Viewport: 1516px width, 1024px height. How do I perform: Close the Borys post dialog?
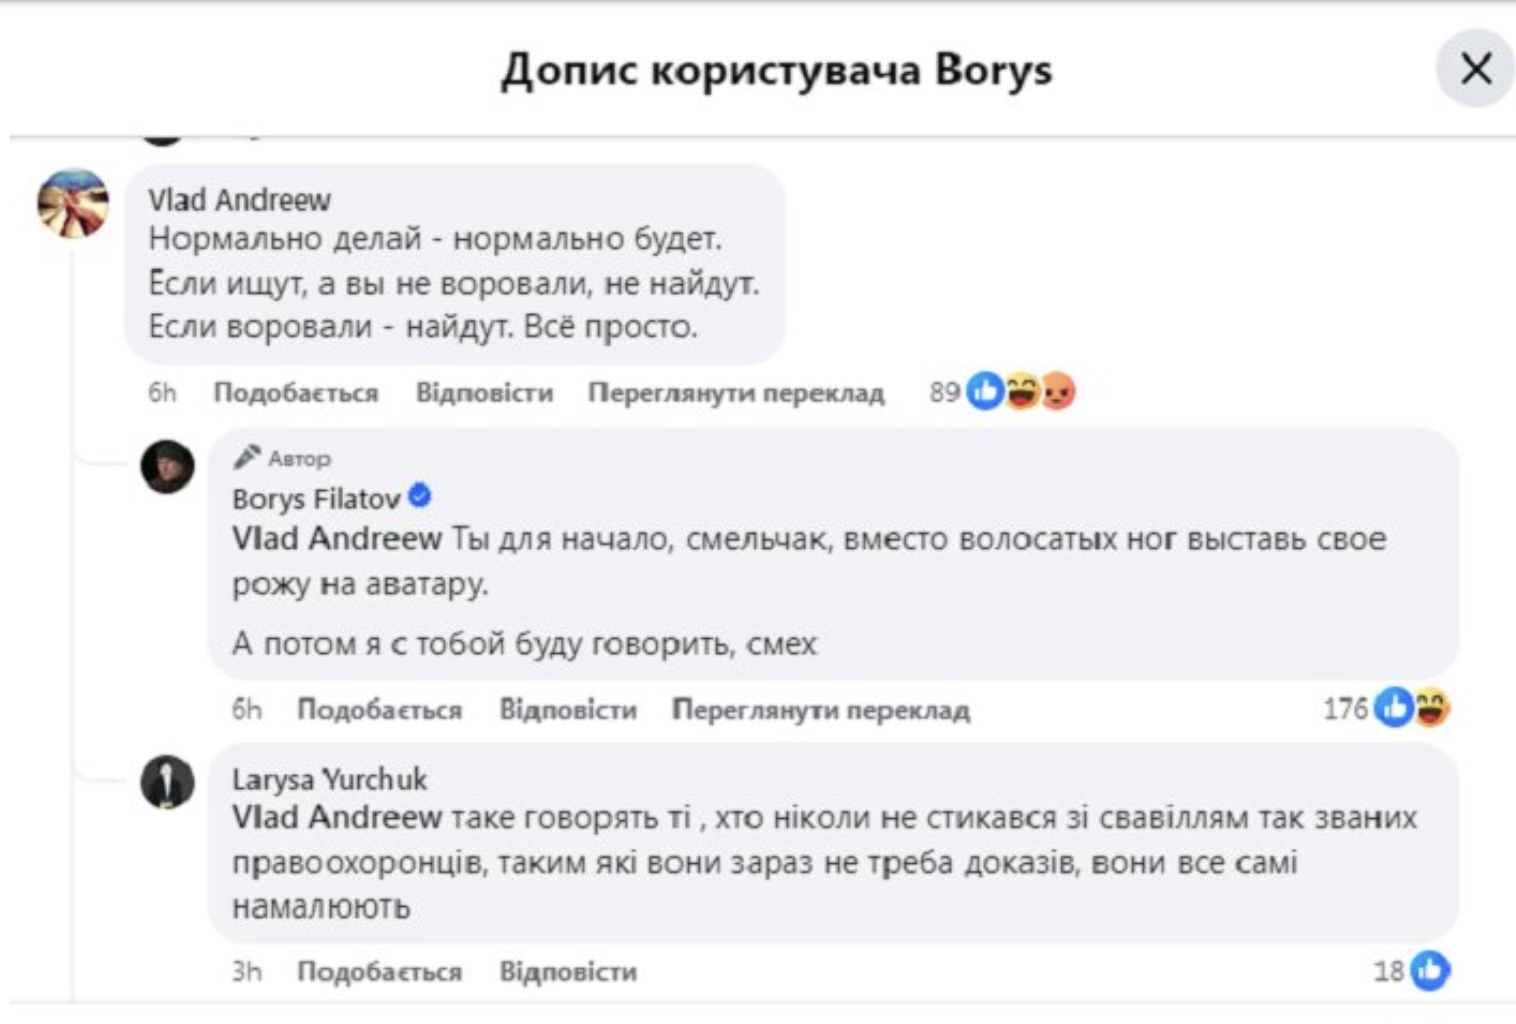pyautogui.click(x=1475, y=70)
